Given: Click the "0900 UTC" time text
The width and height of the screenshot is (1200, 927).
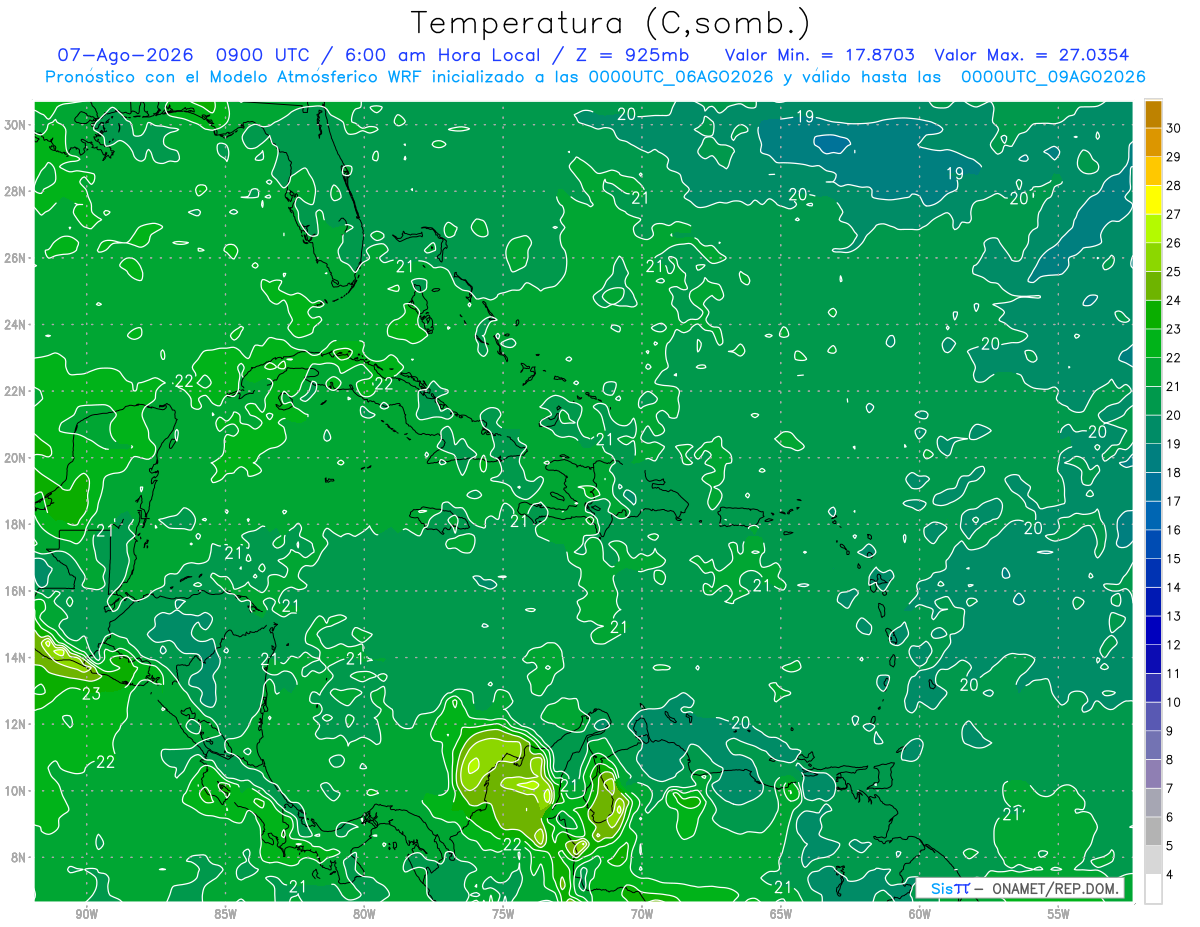Looking at the screenshot, I should coord(264,55).
